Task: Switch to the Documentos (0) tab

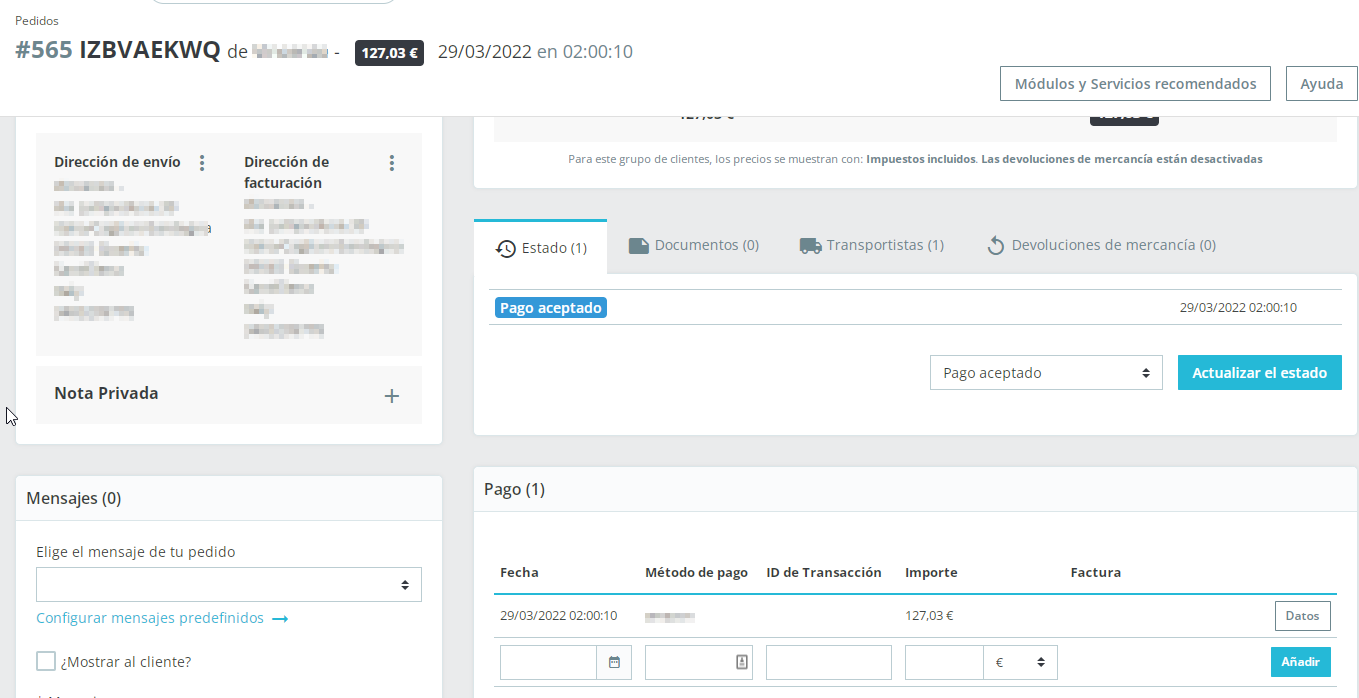Action: point(694,245)
